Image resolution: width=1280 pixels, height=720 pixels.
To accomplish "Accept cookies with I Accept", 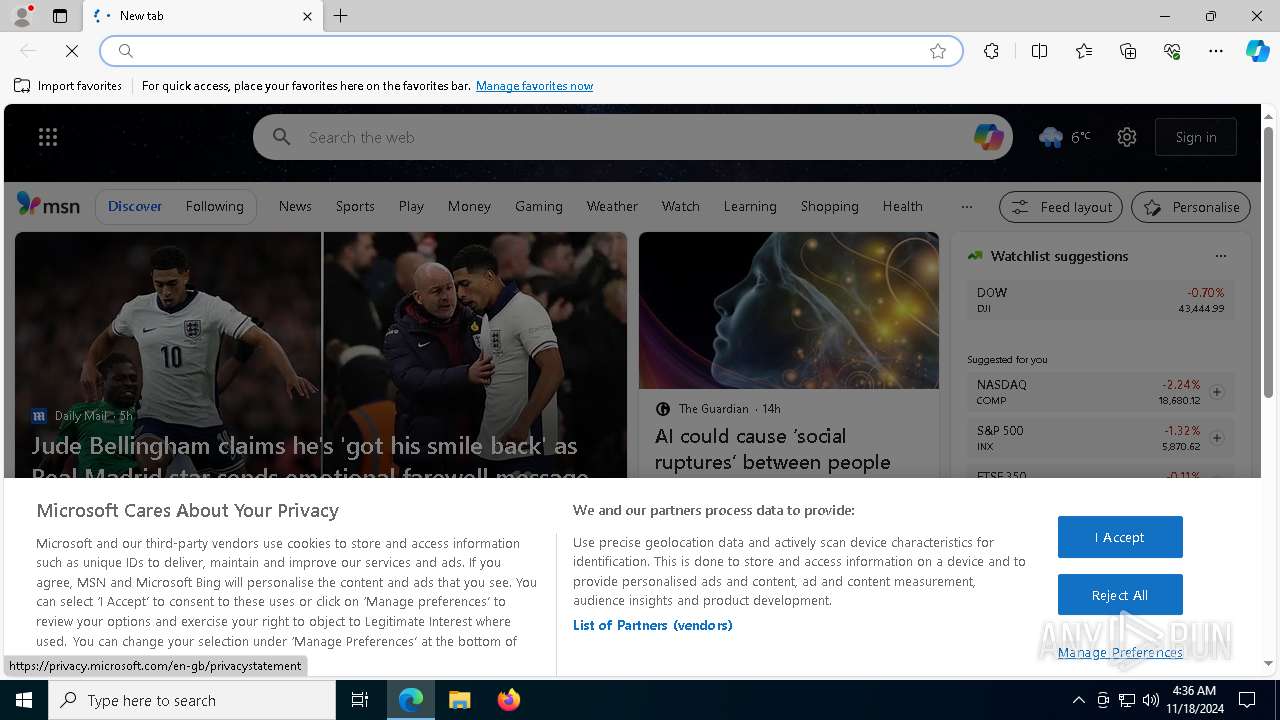I will [1120, 537].
